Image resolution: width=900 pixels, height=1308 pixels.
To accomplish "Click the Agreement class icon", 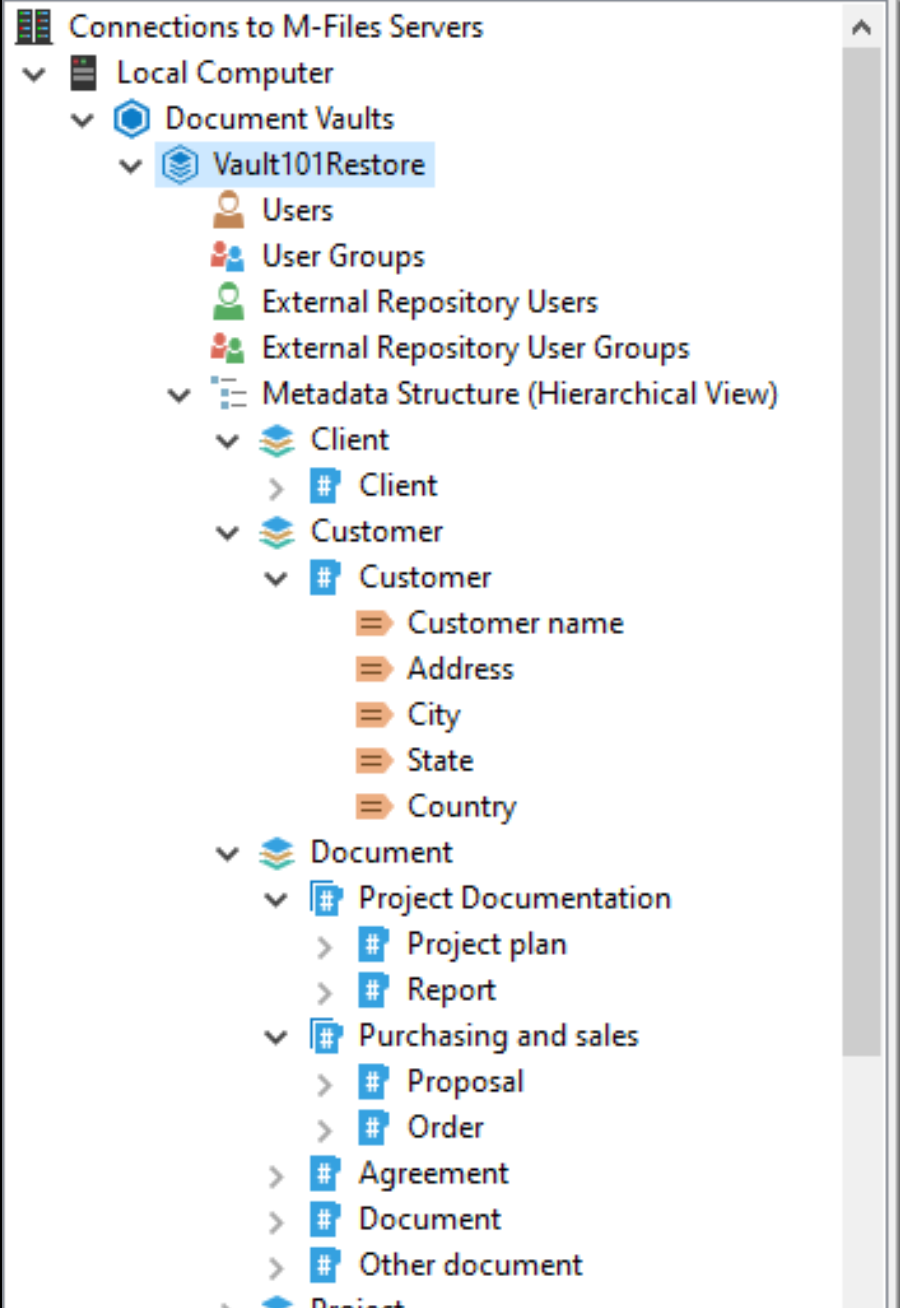I will pyautogui.click(x=325, y=1174).
